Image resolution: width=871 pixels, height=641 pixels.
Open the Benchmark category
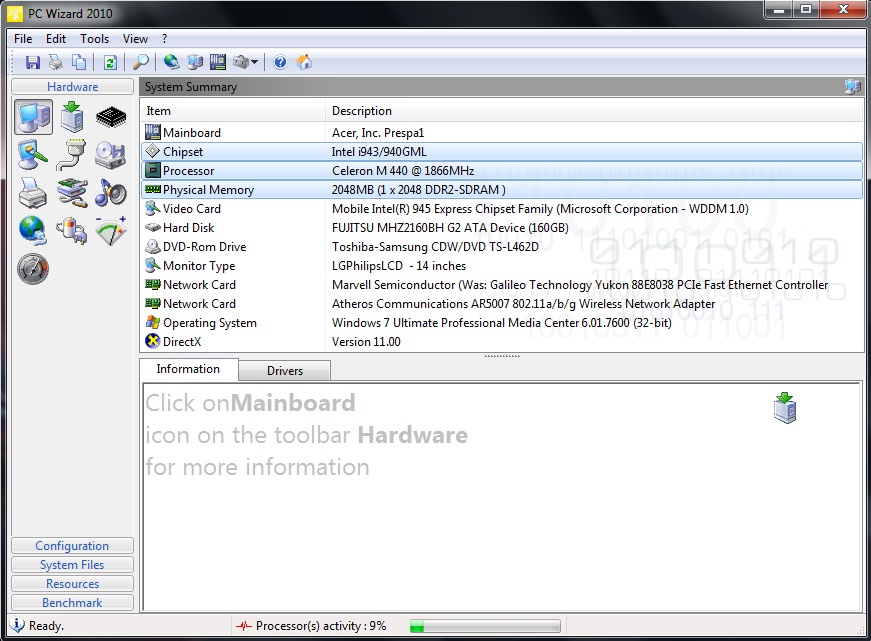click(x=72, y=603)
